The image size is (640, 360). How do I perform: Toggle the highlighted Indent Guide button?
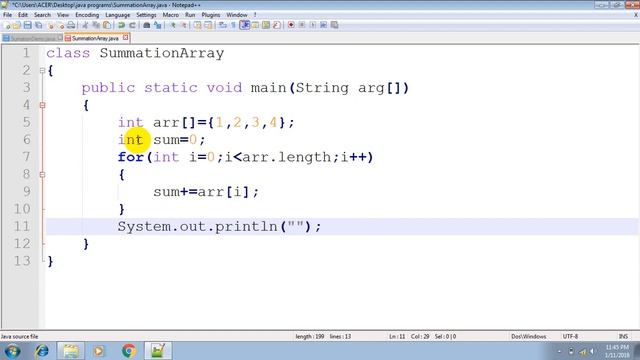(244, 25)
